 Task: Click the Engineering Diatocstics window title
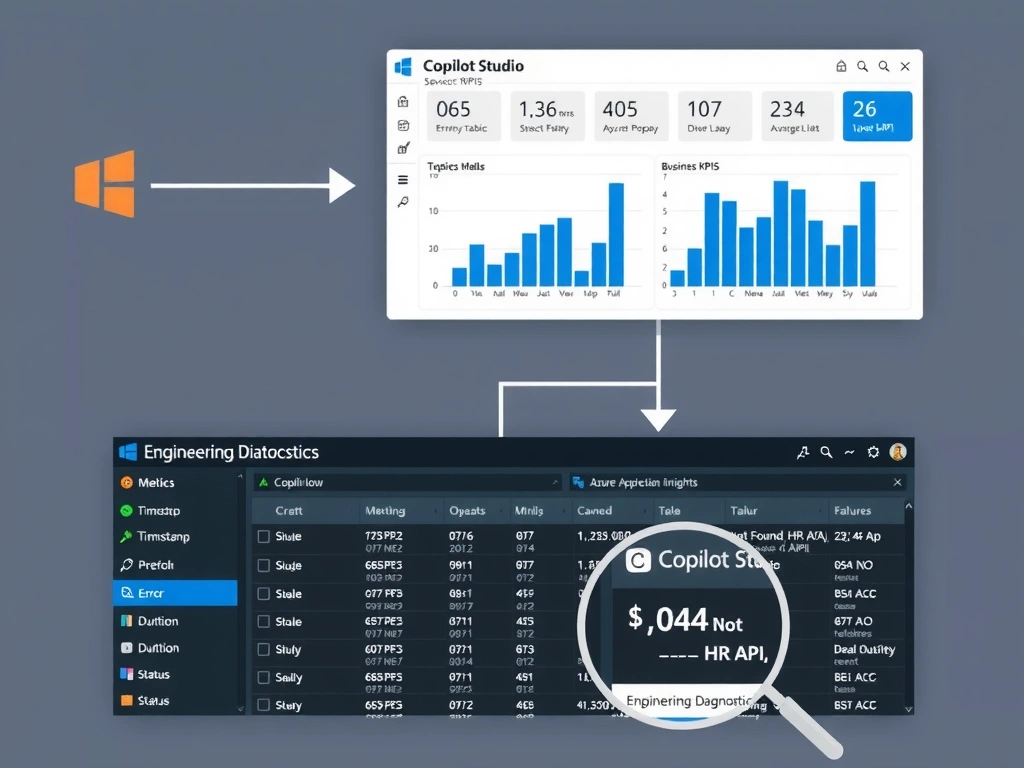tap(231, 452)
